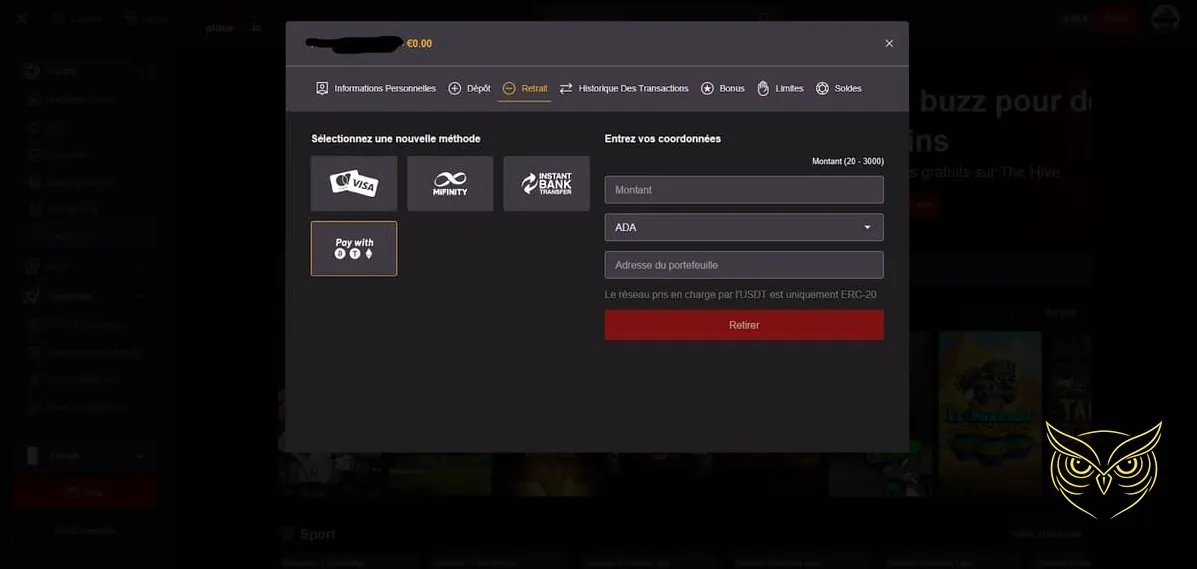The width and height of the screenshot is (1197, 569).
Task: Switch to the Dépôt tab
Action: (469, 89)
